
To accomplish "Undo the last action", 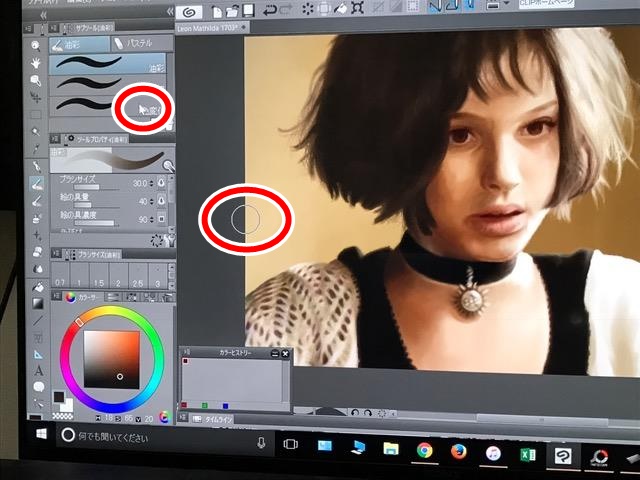I will [x=269, y=10].
